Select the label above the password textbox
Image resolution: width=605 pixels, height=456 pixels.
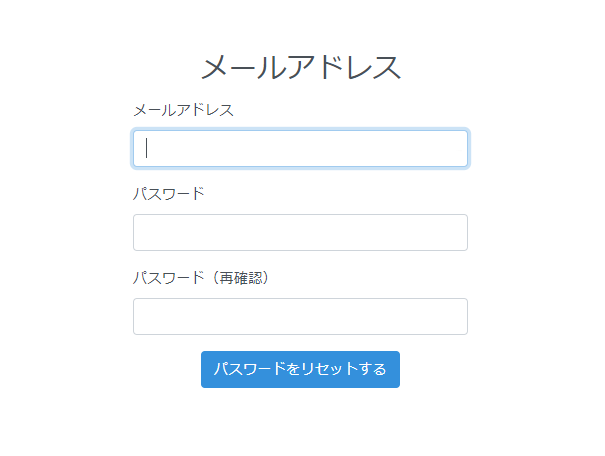click(x=169, y=193)
